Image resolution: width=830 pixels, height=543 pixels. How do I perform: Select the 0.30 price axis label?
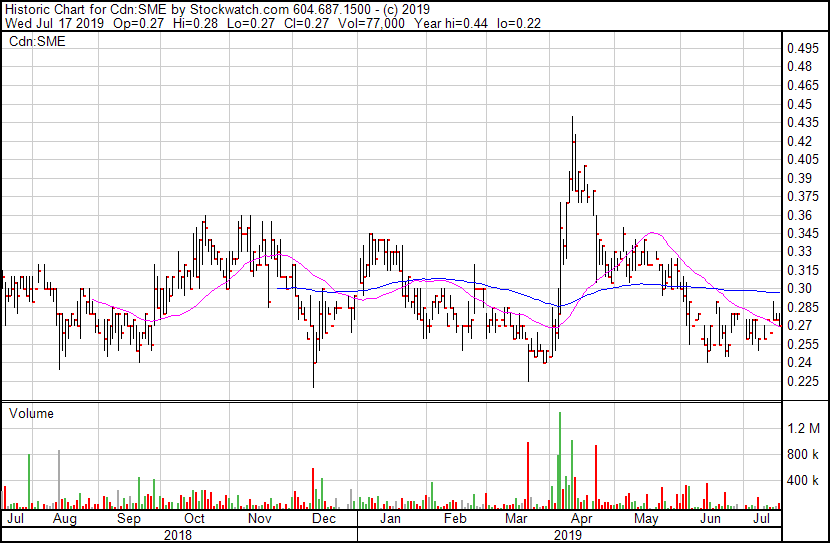click(799, 288)
